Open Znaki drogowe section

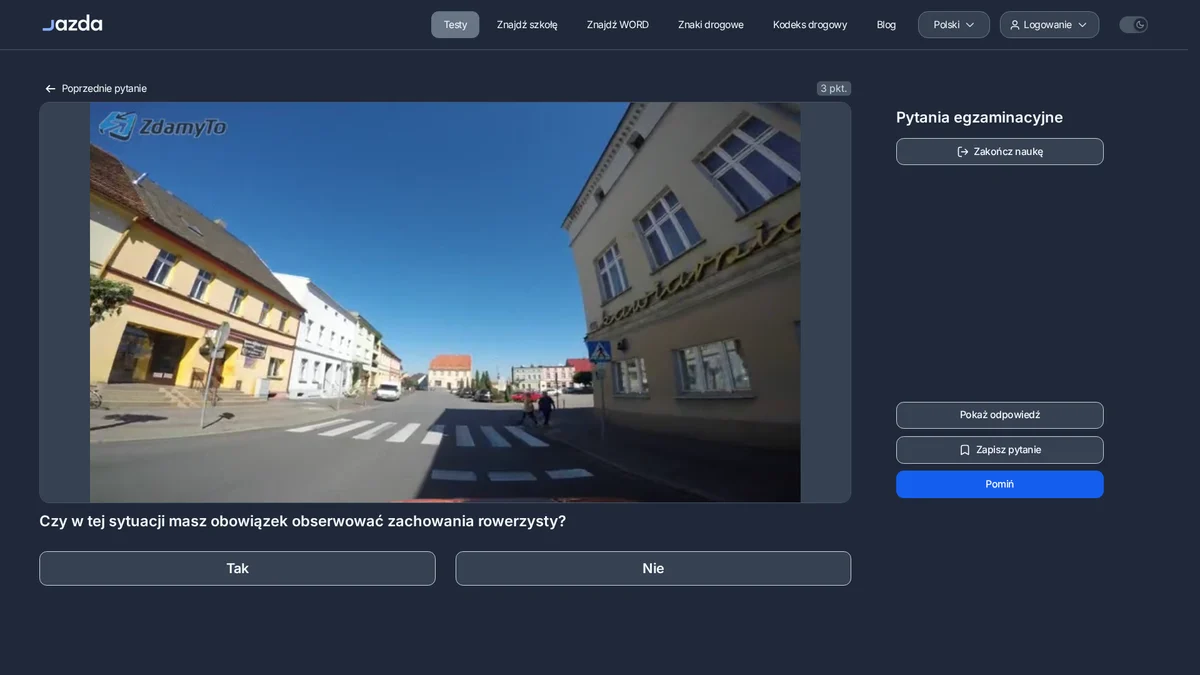point(711,25)
